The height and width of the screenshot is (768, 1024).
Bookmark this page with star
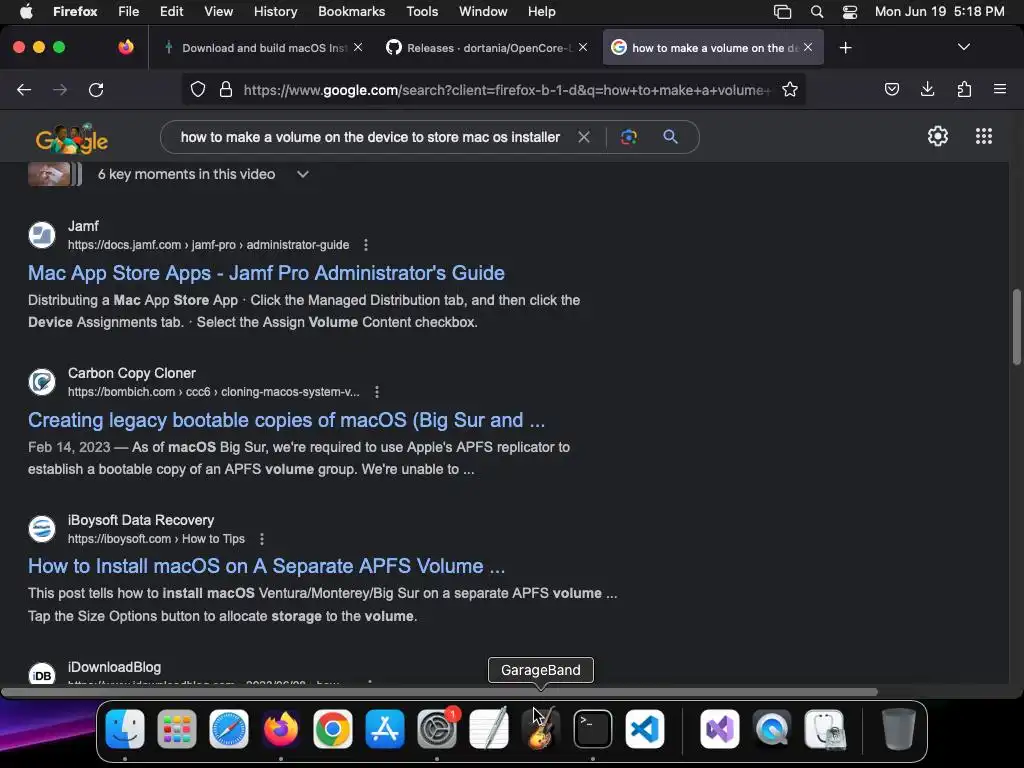point(790,89)
